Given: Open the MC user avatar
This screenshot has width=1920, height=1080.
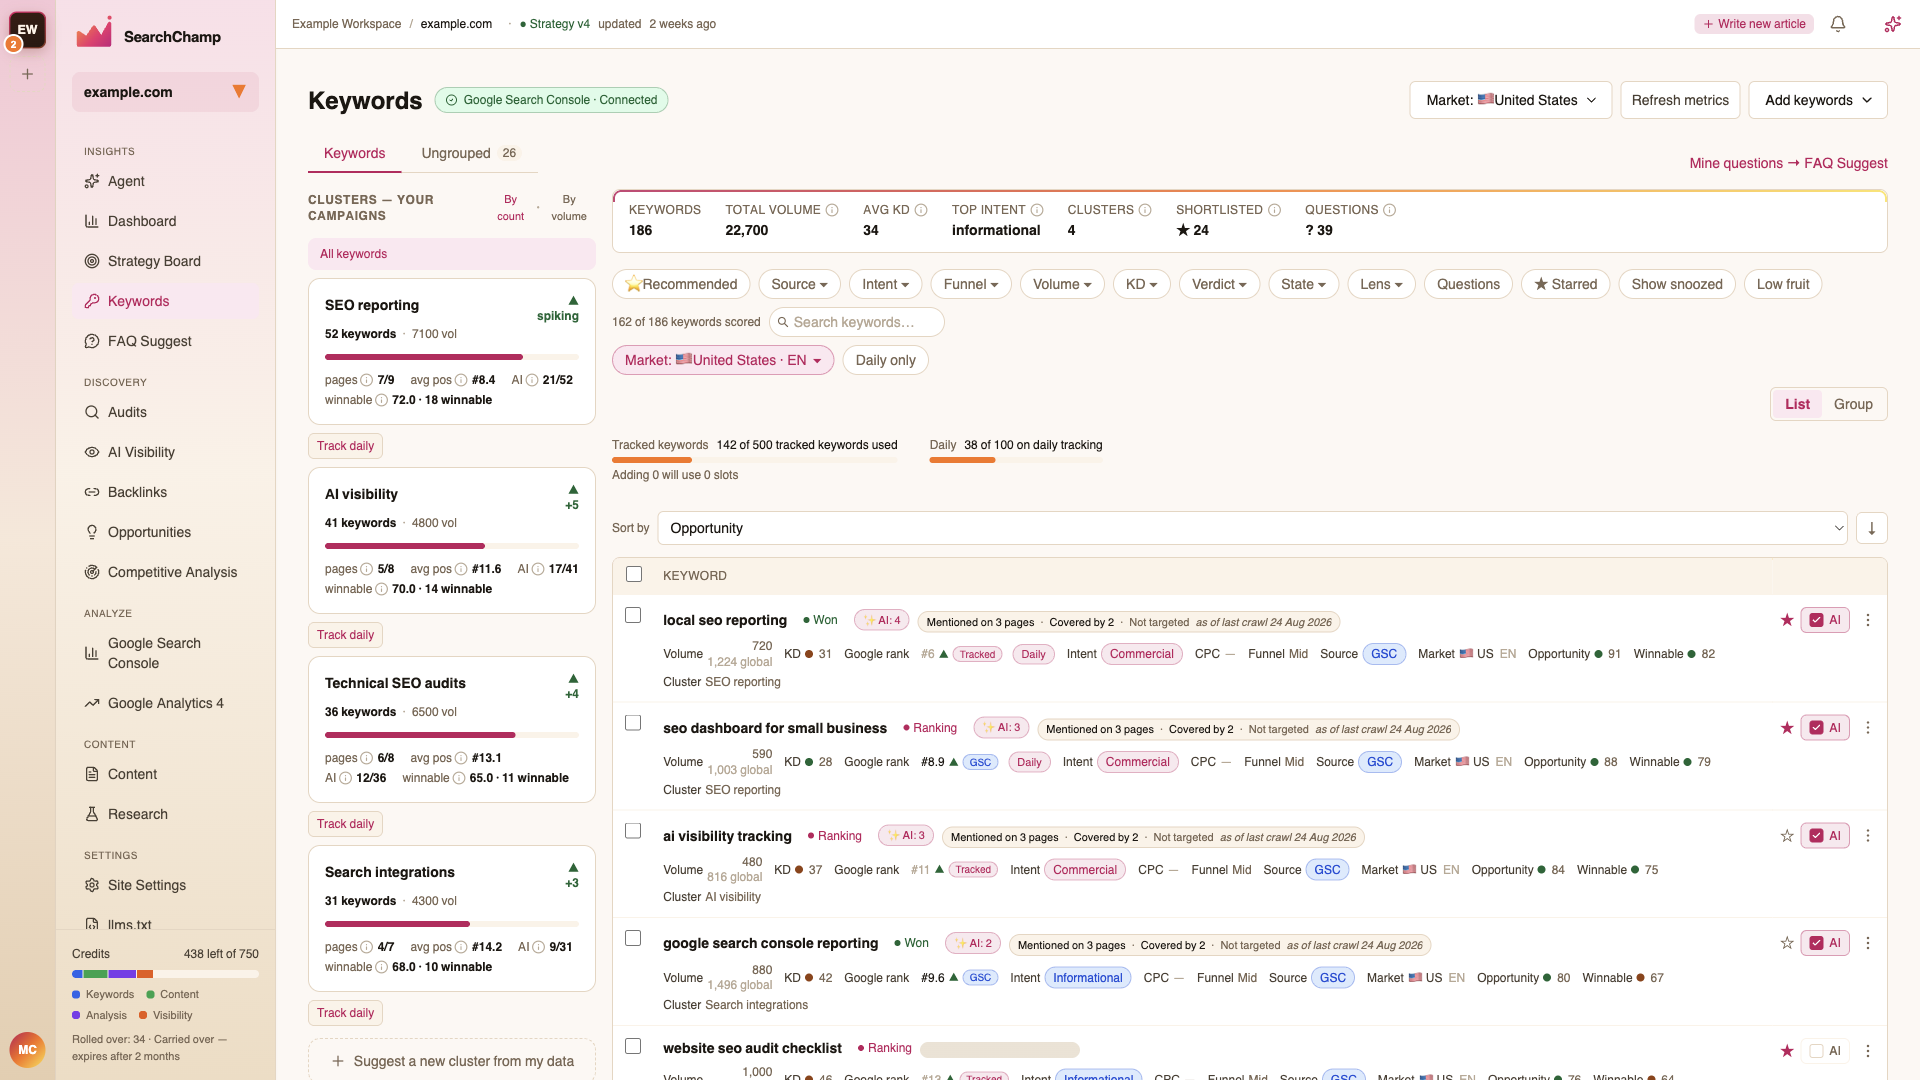Looking at the screenshot, I should [x=27, y=1049].
